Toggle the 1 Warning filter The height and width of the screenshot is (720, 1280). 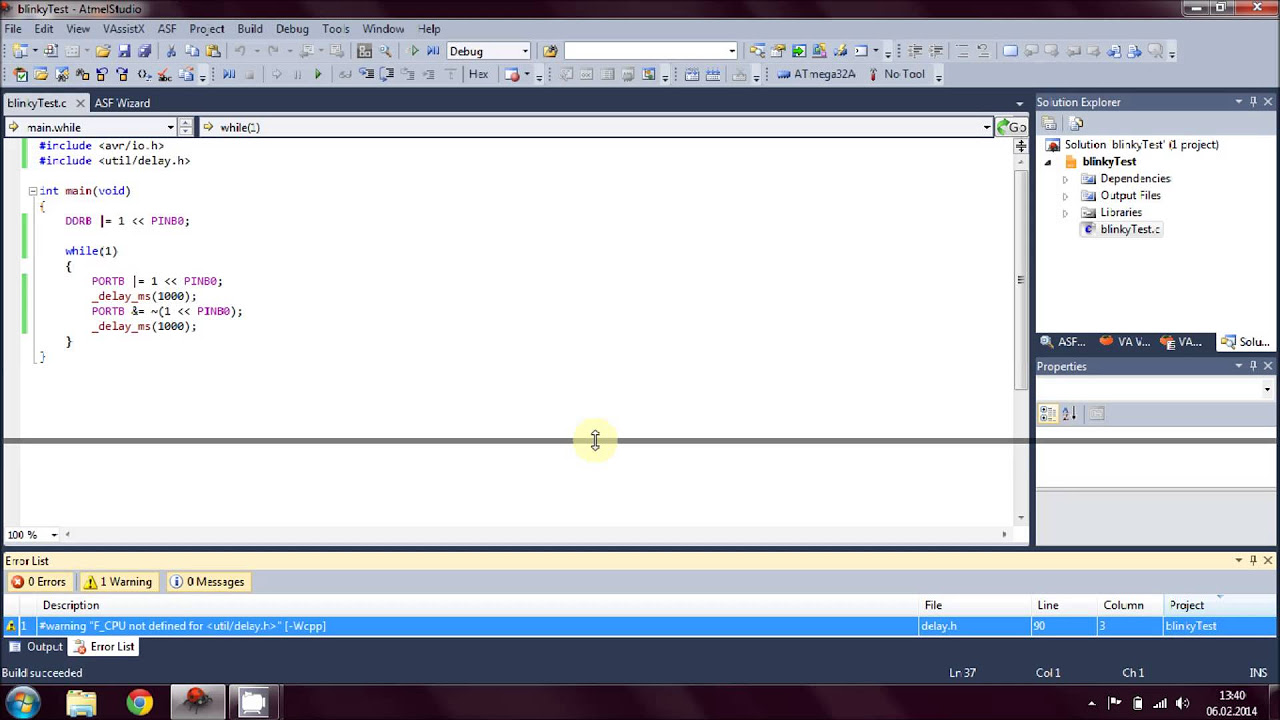[118, 582]
